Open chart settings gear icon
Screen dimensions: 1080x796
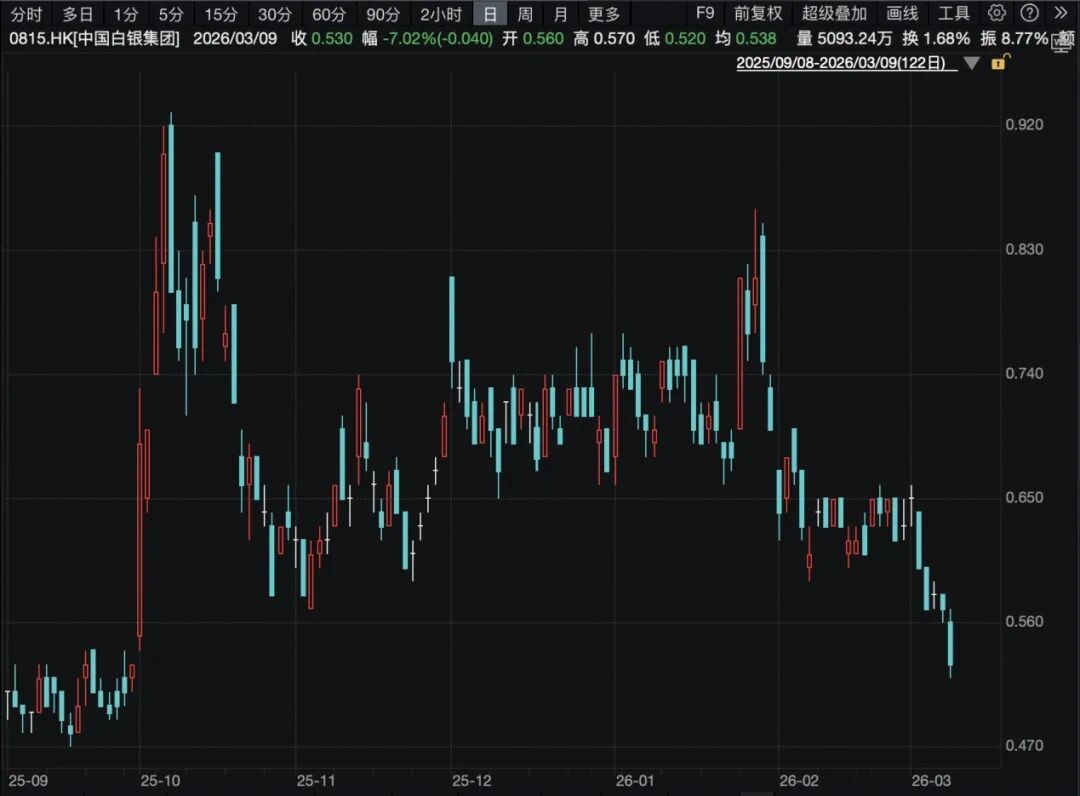click(997, 12)
